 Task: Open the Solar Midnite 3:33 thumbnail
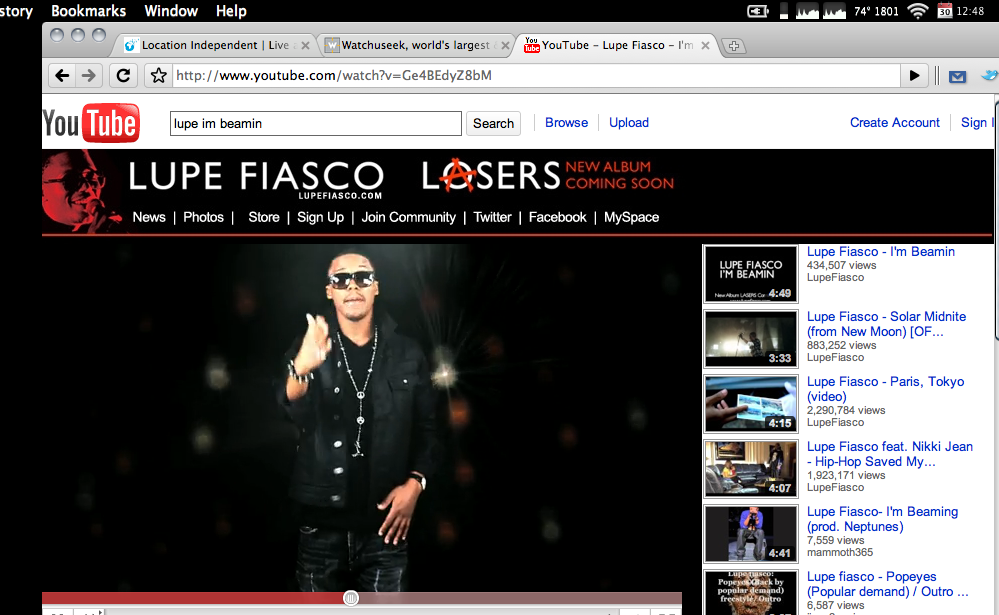point(751,339)
